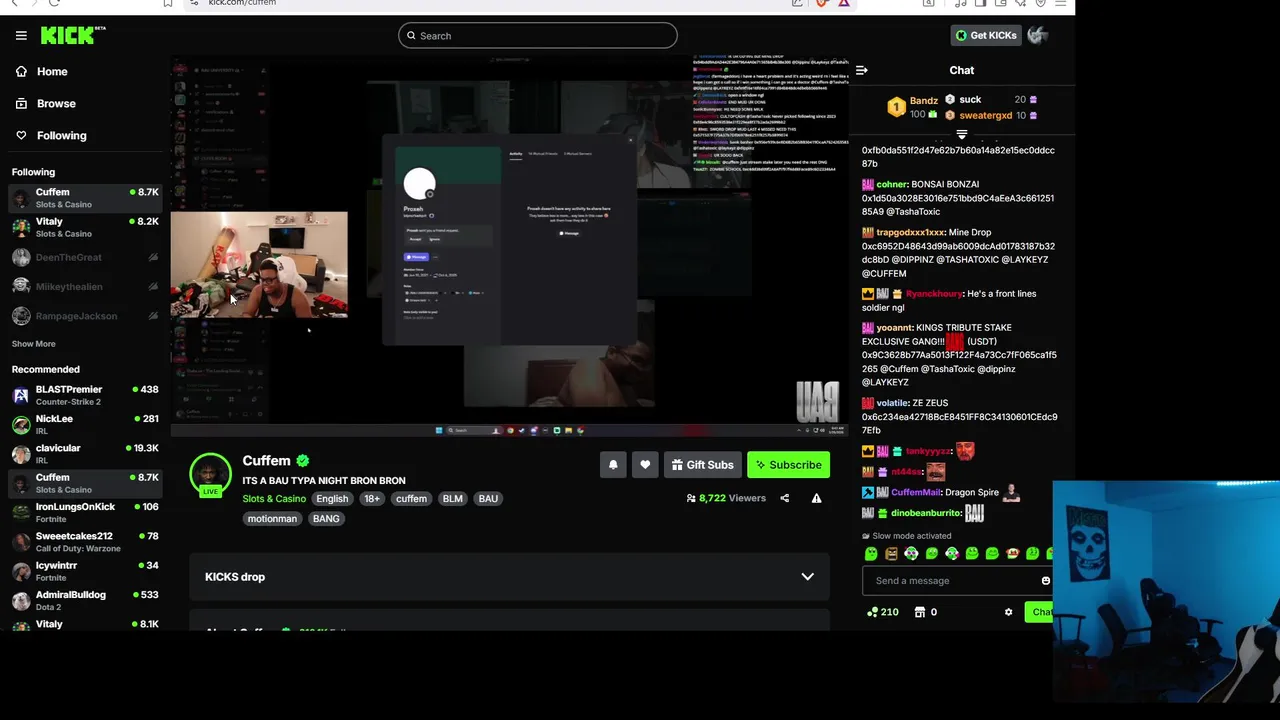Open NickLee recommended channel

pyautogui.click(x=85, y=424)
